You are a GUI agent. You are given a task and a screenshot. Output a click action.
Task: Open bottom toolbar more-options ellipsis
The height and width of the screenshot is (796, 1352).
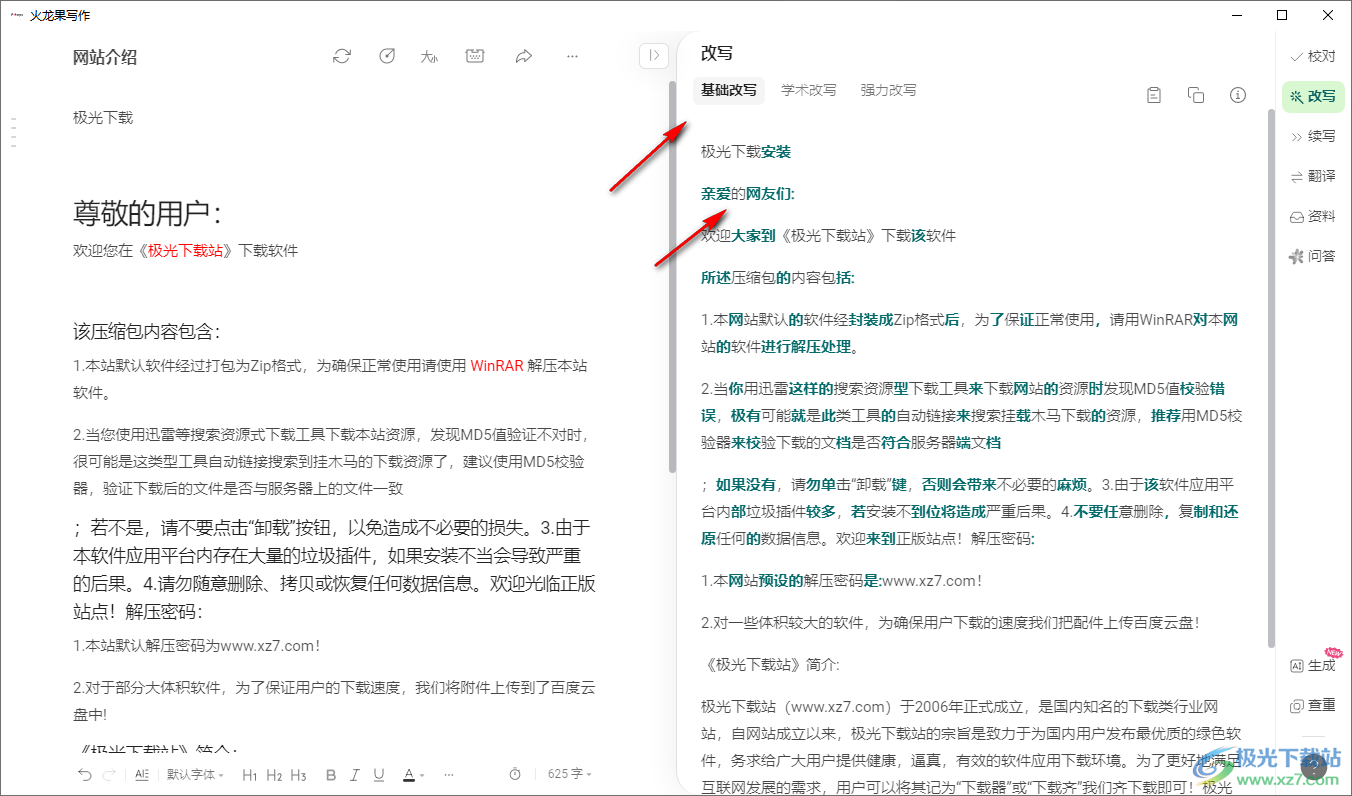tap(449, 774)
